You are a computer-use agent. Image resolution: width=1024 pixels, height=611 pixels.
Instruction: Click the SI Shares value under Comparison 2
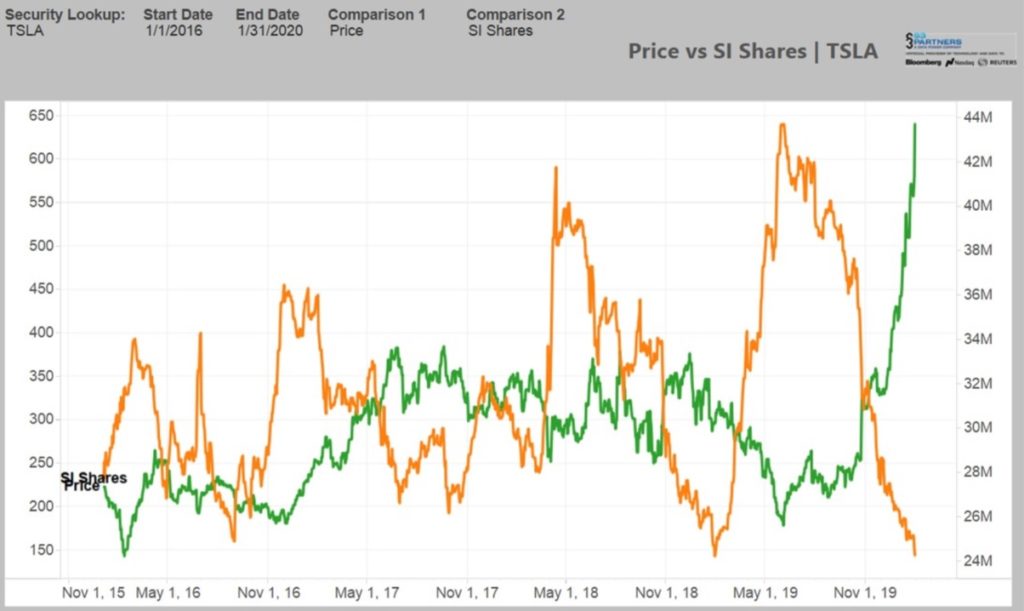point(500,31)
